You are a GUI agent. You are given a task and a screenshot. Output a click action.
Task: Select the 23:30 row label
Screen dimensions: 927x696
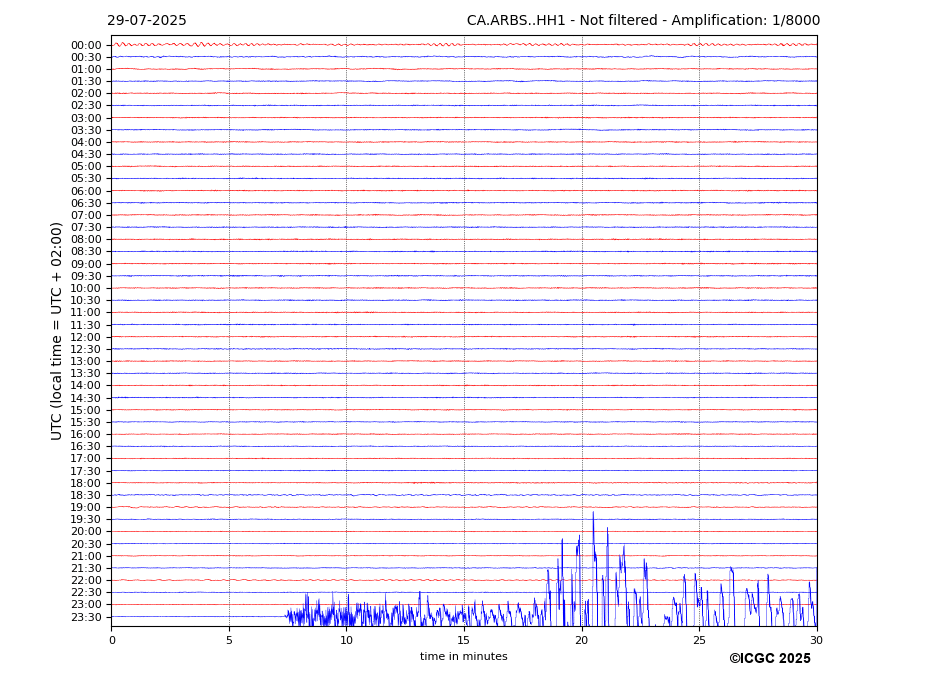[86, 617]
